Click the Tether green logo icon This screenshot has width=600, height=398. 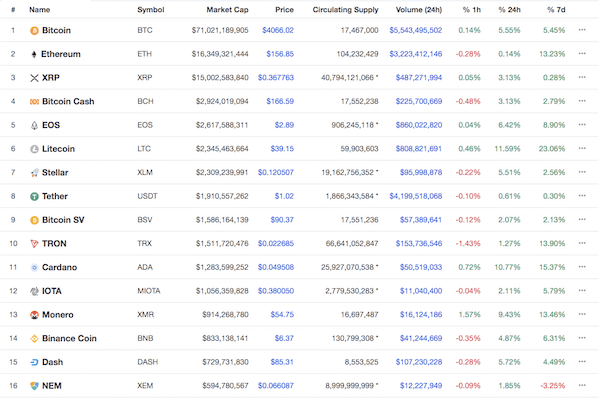point(34,197)
